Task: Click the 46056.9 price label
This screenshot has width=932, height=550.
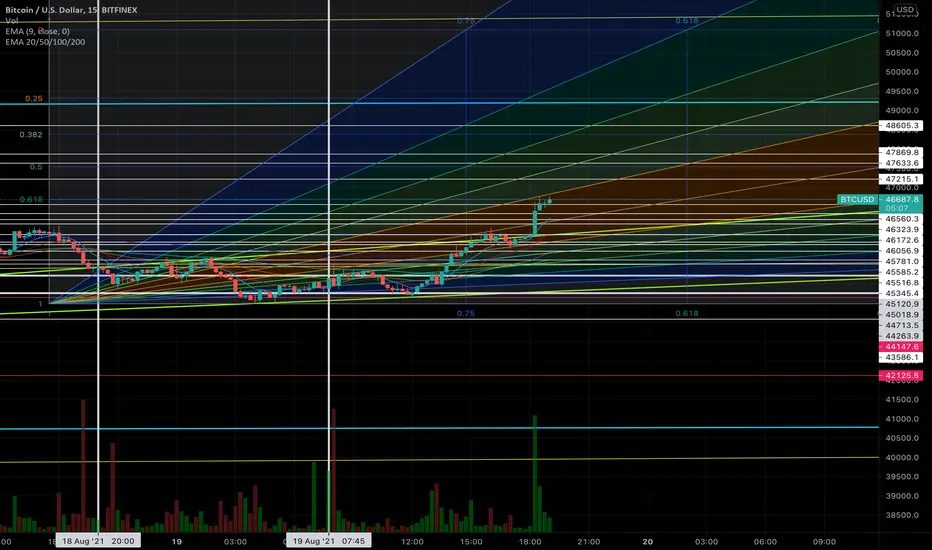Action: tap(901, 251)
